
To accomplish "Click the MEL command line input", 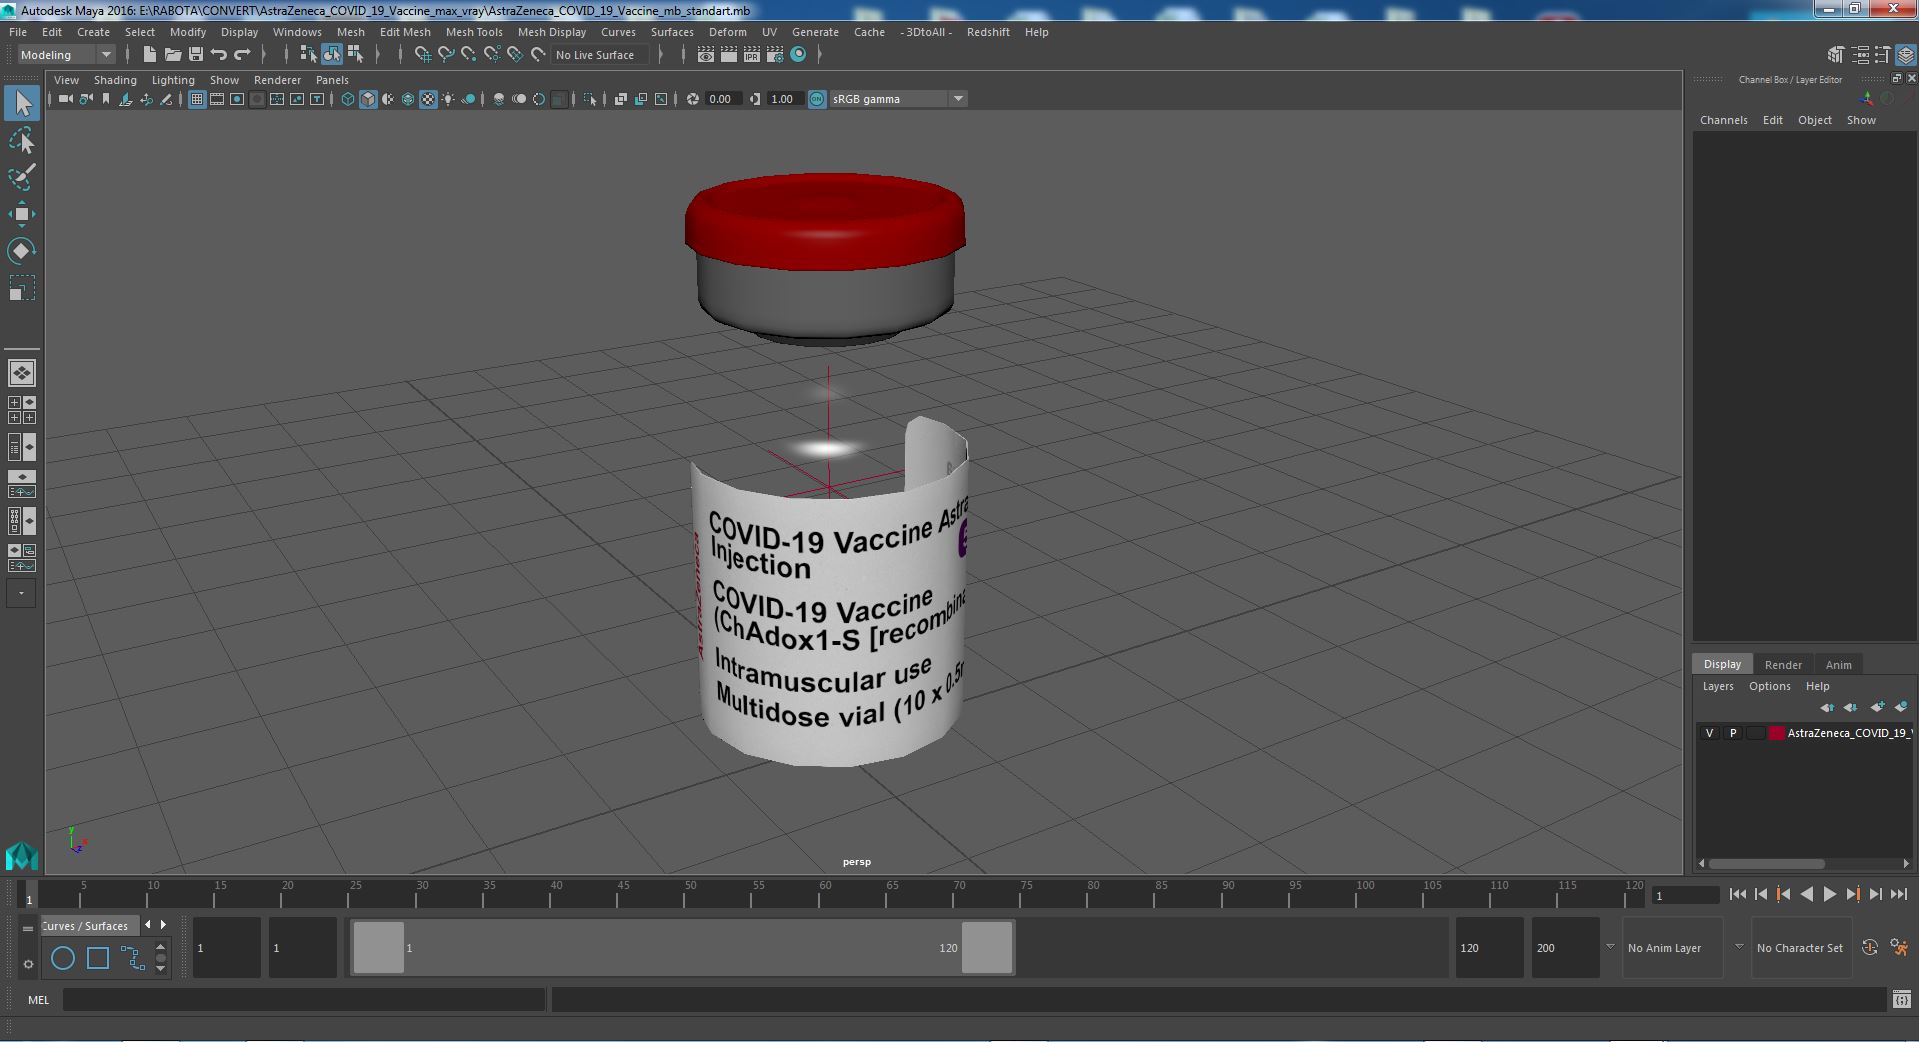I will (x=304, y=1000).
